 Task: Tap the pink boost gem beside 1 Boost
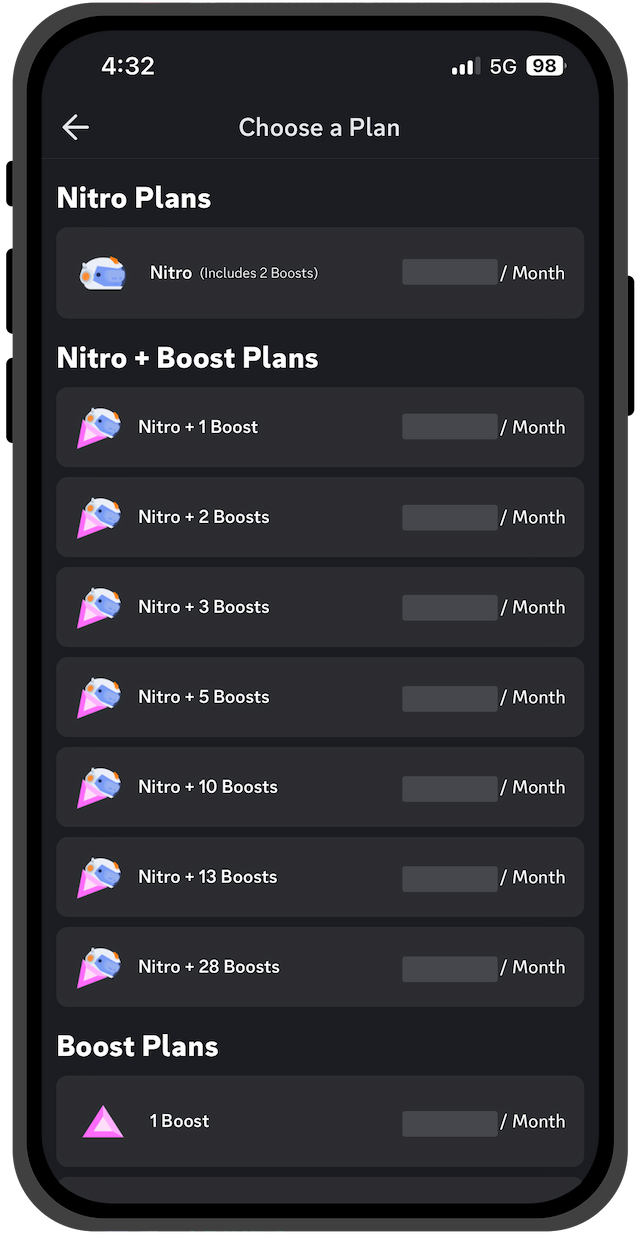103,1122
